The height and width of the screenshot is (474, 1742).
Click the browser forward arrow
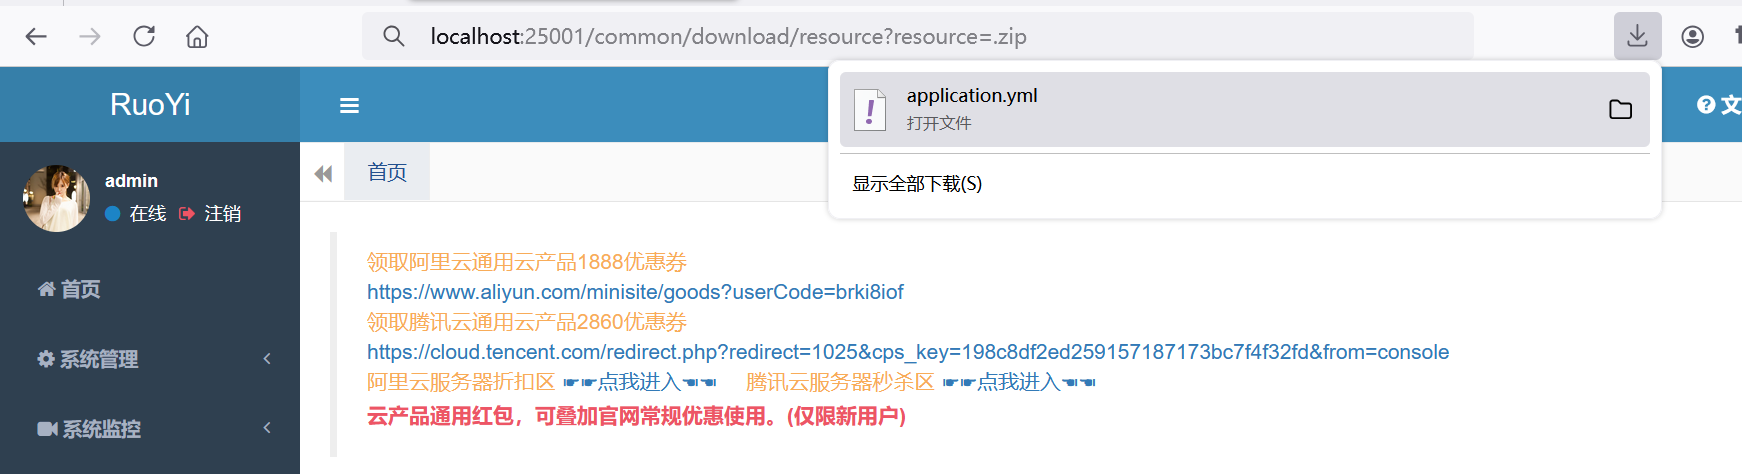coord(90,37)
